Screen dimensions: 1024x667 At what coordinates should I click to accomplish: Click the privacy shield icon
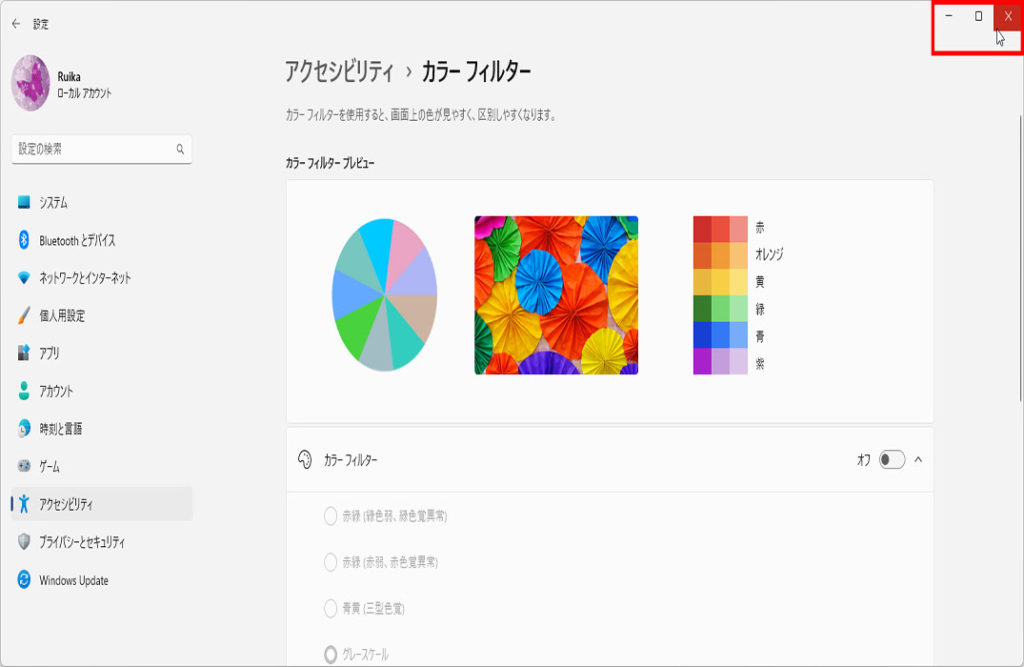pyautogui.click(x=25, y=542)
